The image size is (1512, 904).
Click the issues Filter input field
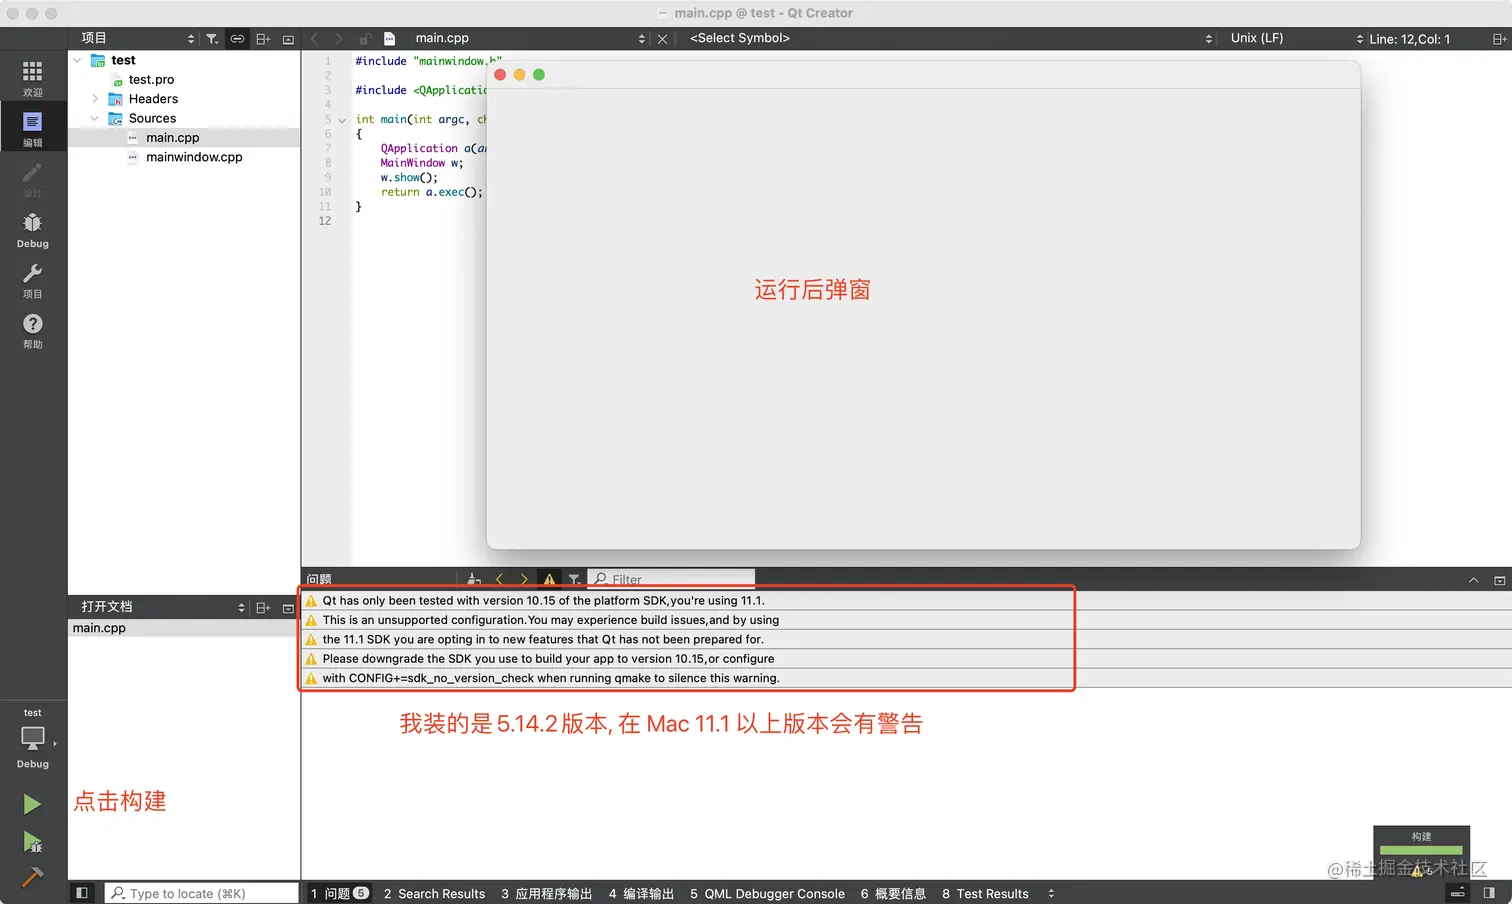coord(671,579)
